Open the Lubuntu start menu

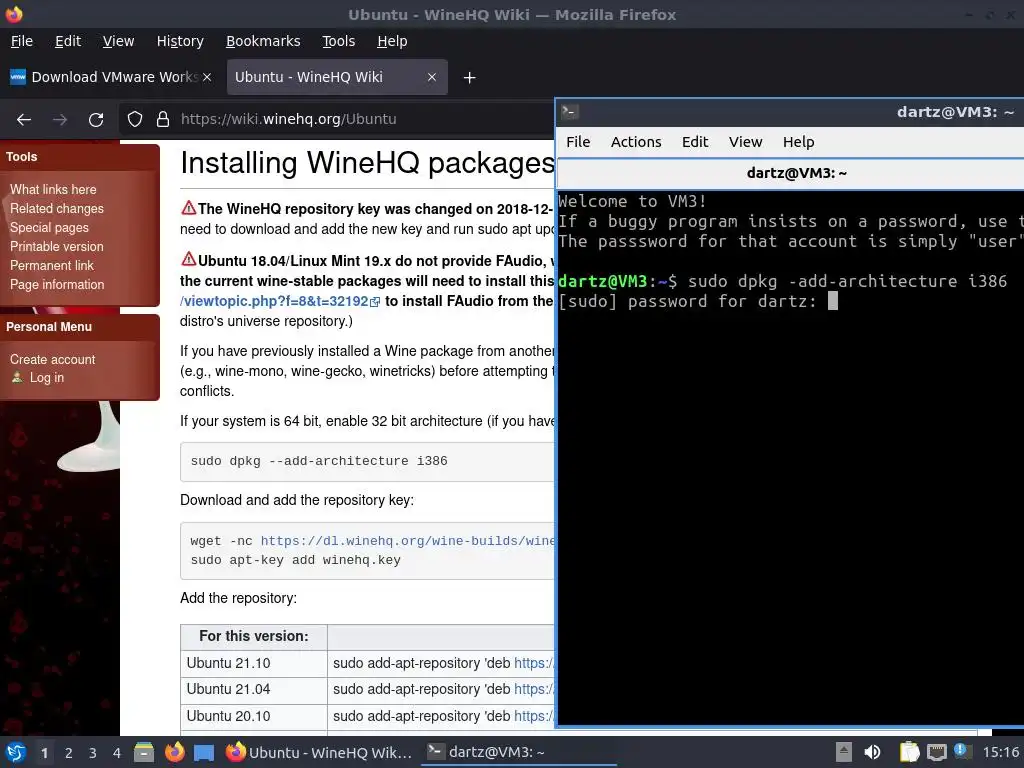tap(16, 752)
